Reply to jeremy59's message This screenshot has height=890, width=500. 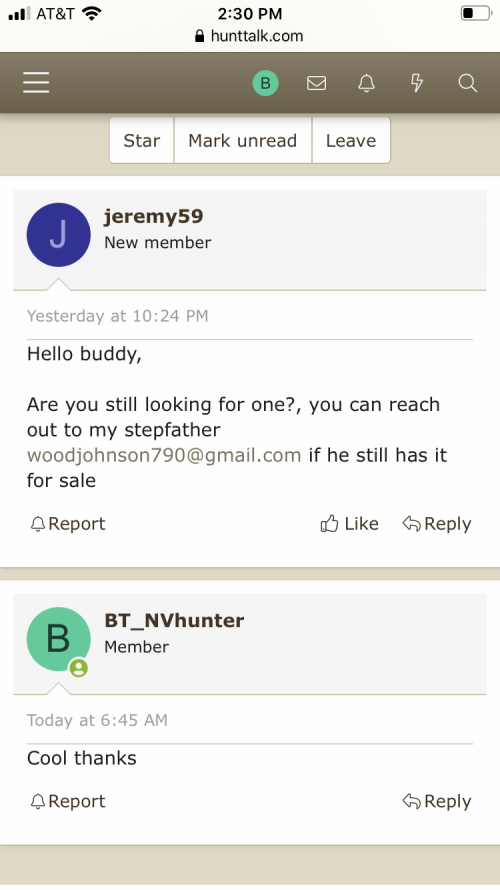tap(437, 523)
